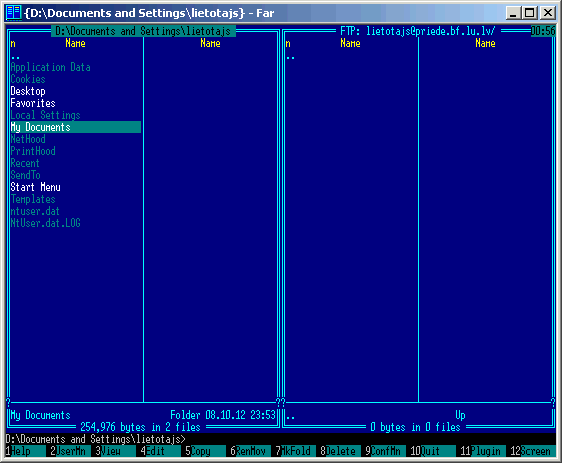The width and height of the screenshot is (562, 463).
Task: Click the 4 Edit function key
Action: (x=160, y=451)
